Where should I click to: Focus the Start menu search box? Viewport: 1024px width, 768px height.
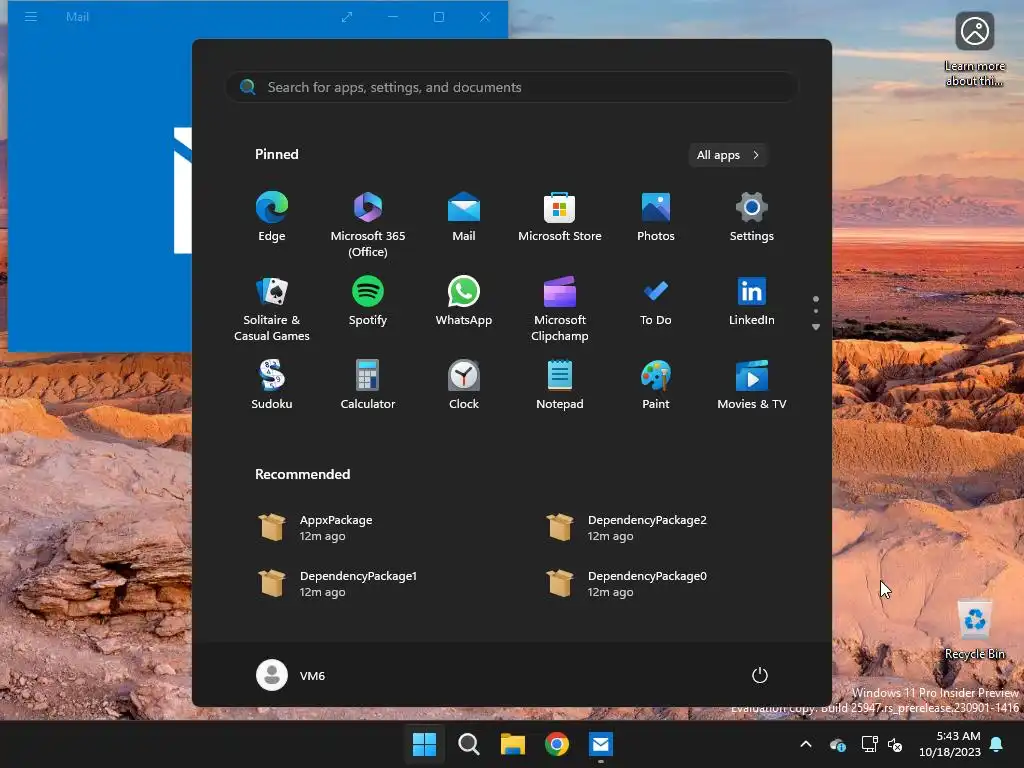coord(511,87)
